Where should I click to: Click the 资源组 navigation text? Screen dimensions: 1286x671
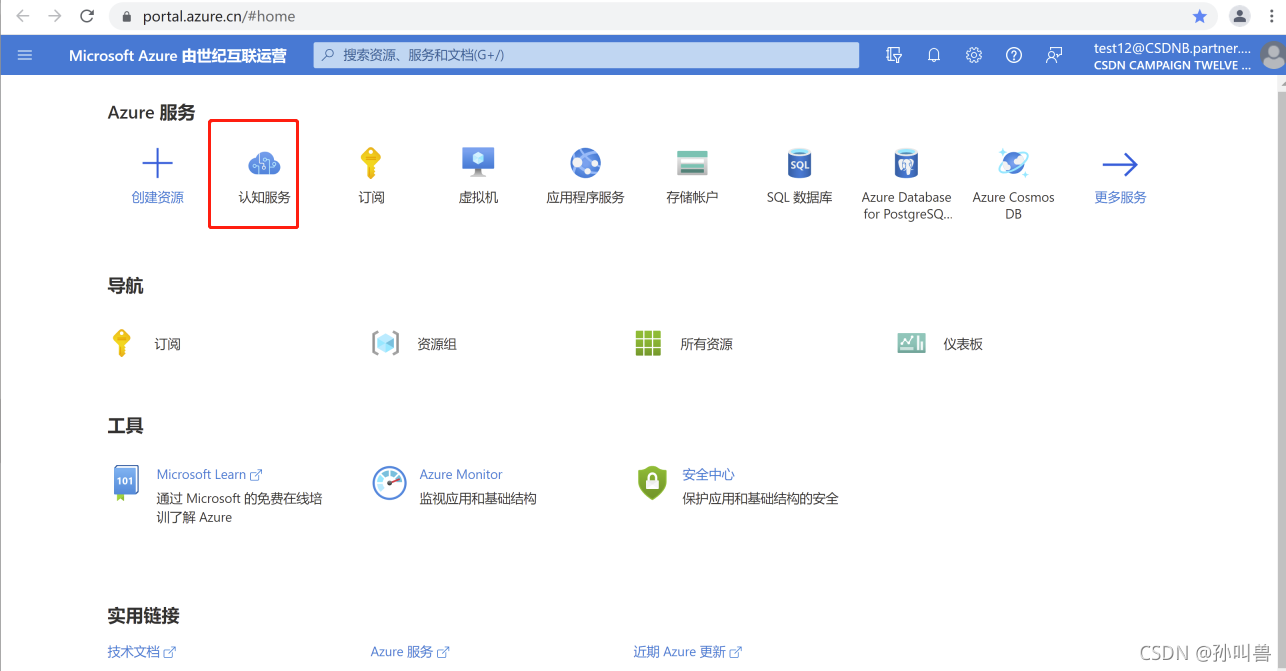click(437, 343)
